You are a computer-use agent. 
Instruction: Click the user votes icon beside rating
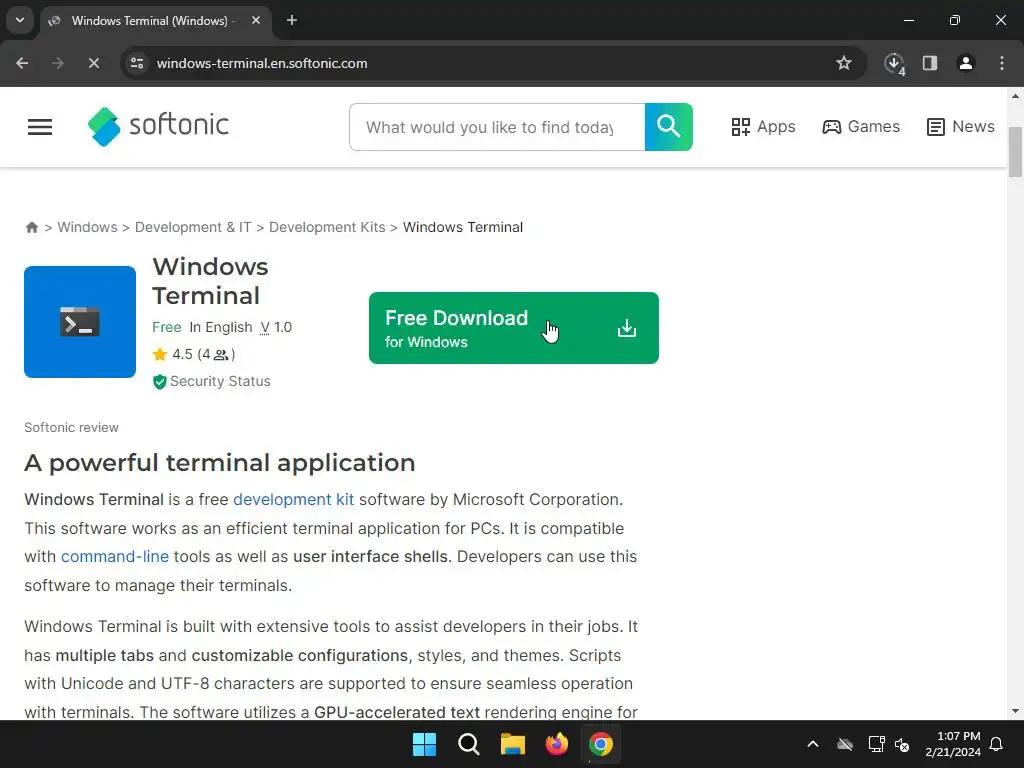tap(221, 355)
